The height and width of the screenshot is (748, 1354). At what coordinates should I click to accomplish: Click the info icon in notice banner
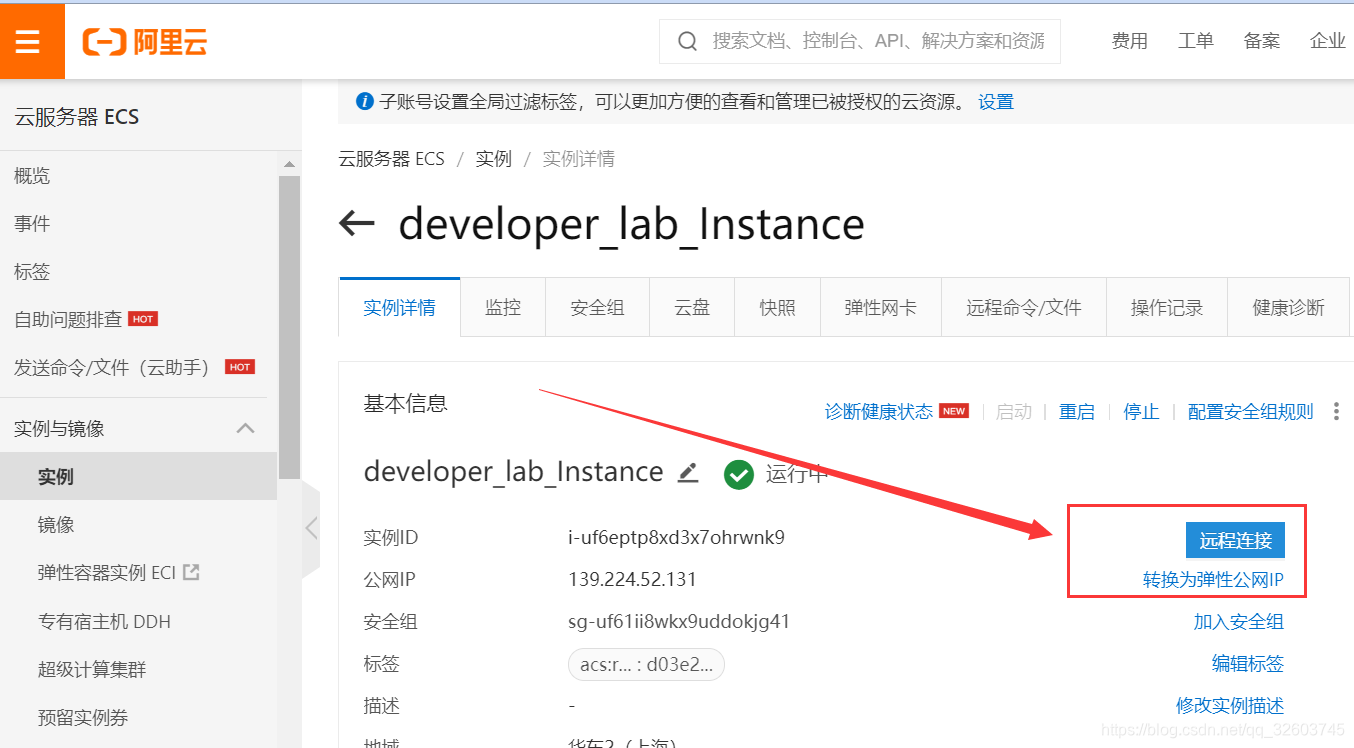click(x=365, y=101)
